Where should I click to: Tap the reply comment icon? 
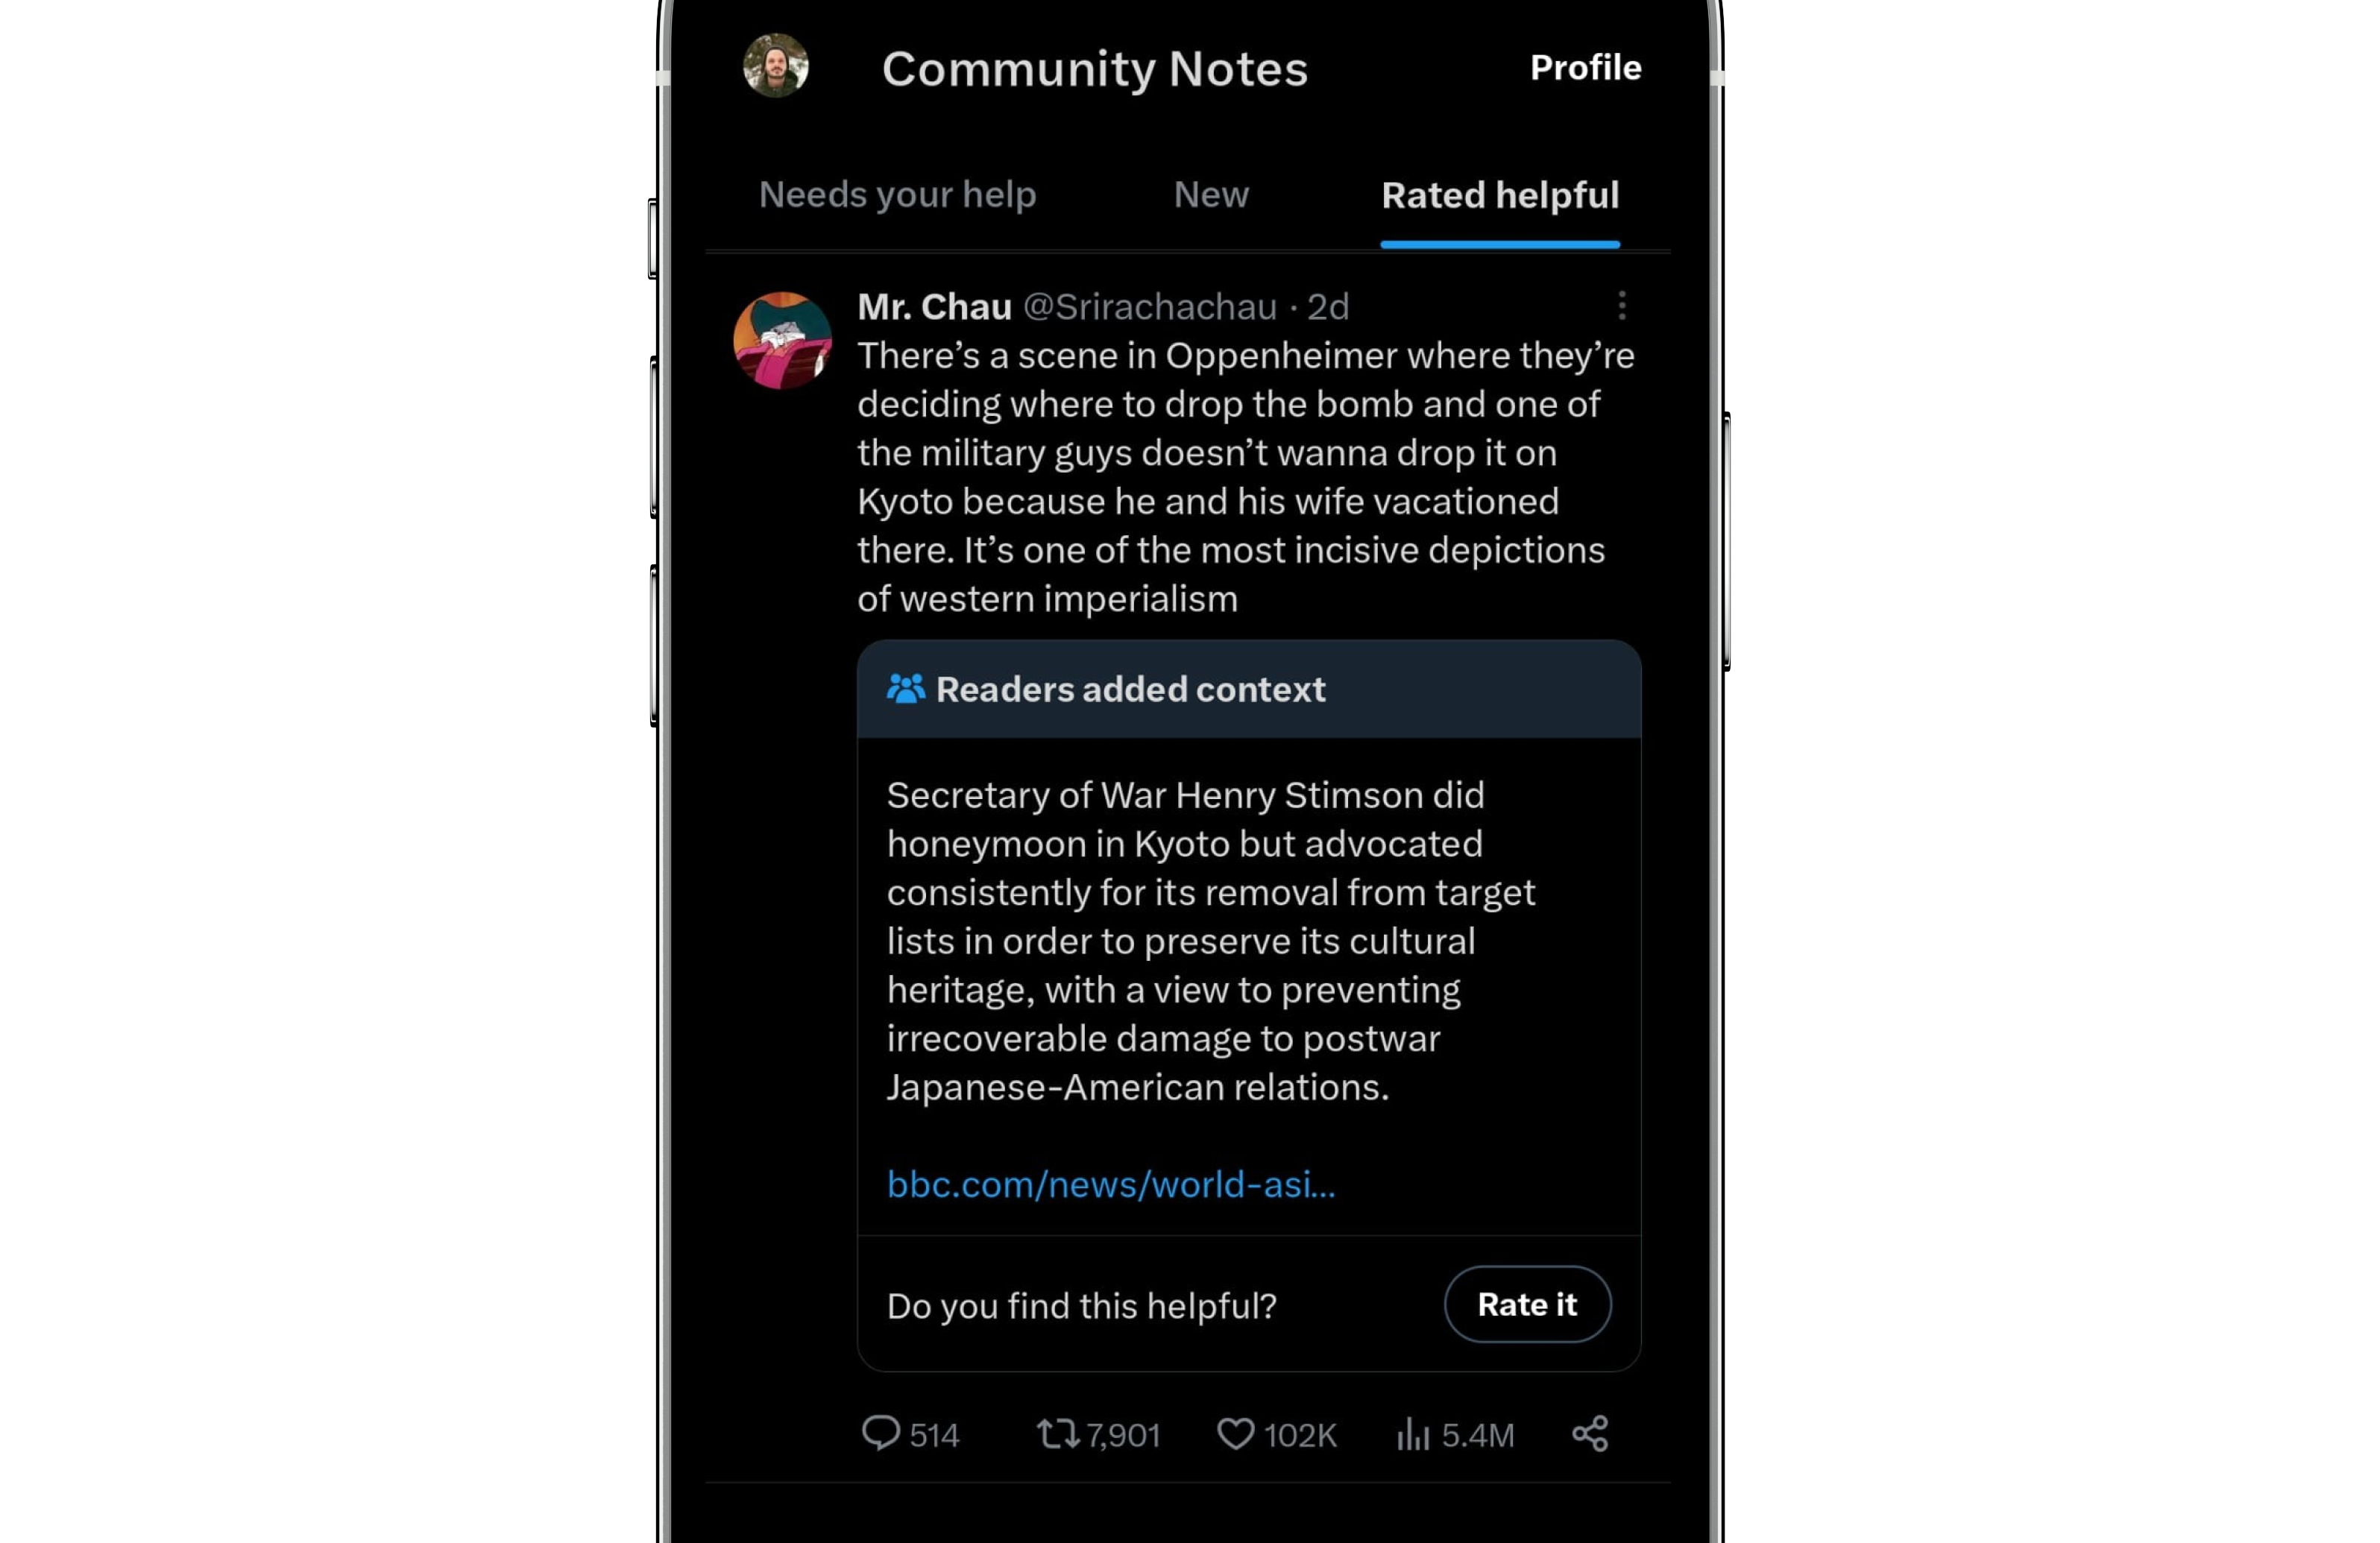point(880,1433)
